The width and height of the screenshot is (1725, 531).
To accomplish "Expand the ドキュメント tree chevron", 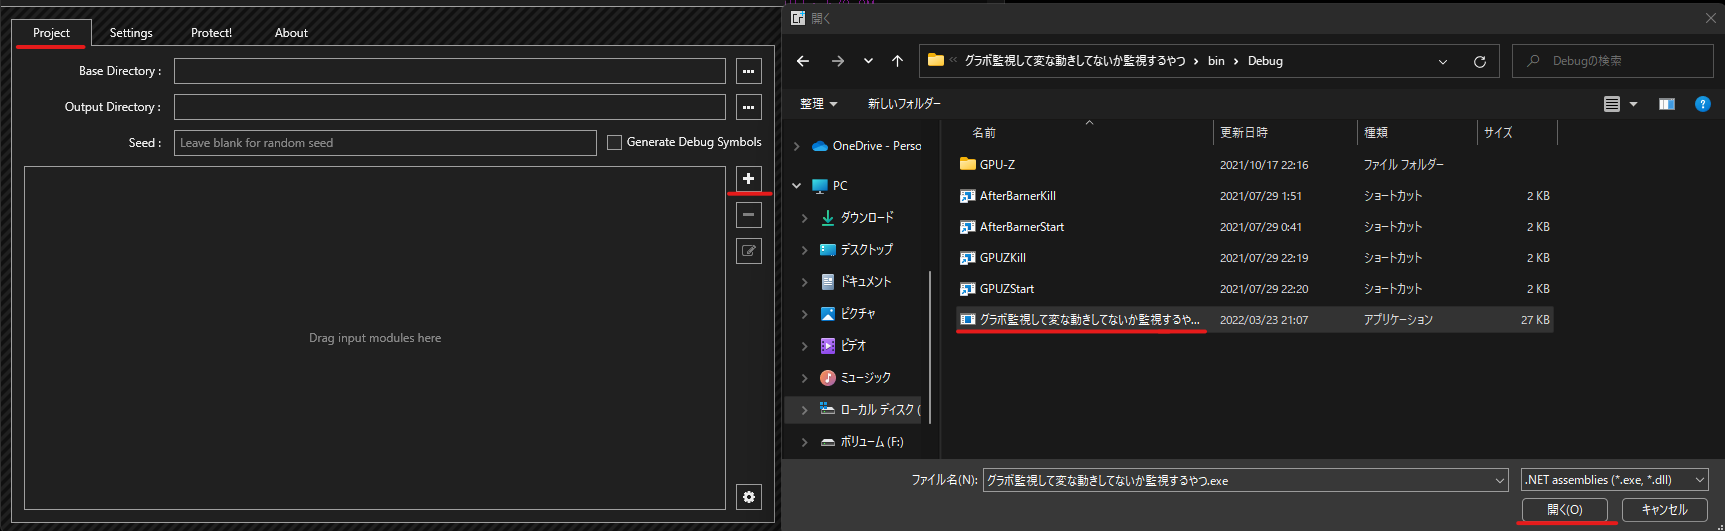I will coord(805,282).
